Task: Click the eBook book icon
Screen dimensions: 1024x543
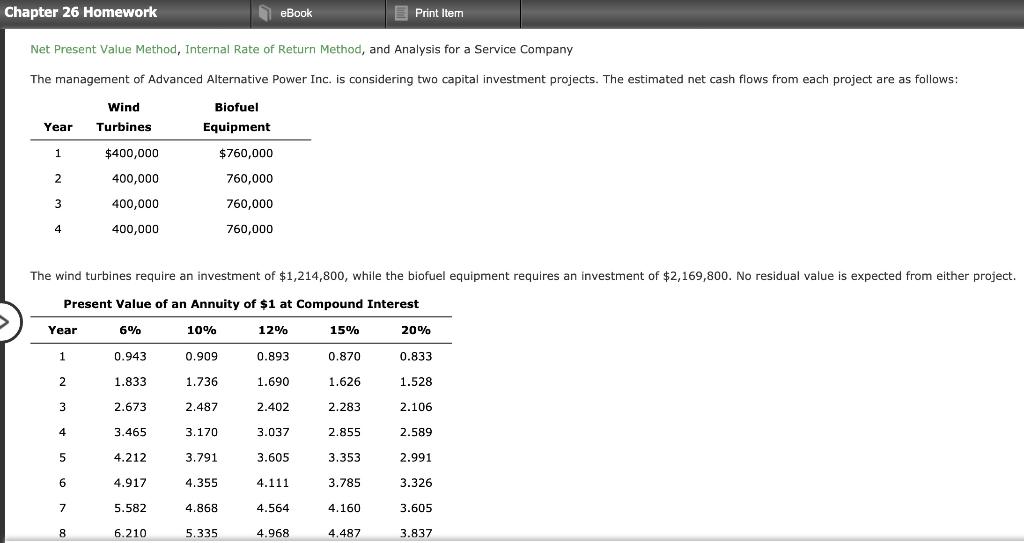Action: [x=264, y=13]
